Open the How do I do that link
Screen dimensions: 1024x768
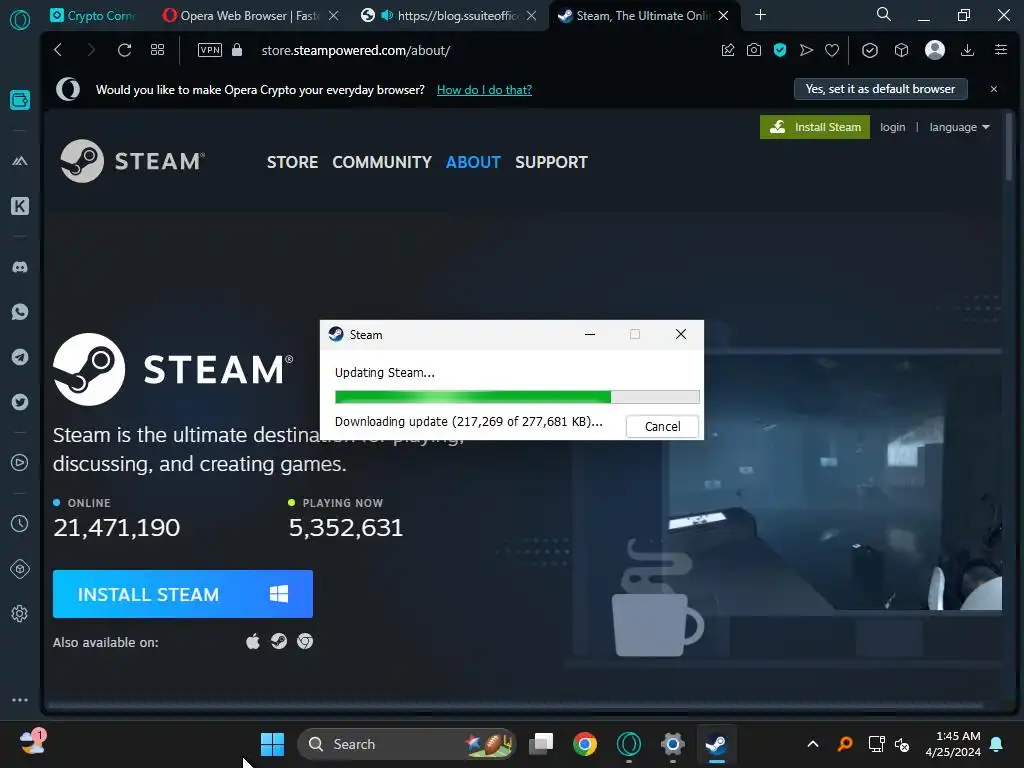click(x=484, y=89)
